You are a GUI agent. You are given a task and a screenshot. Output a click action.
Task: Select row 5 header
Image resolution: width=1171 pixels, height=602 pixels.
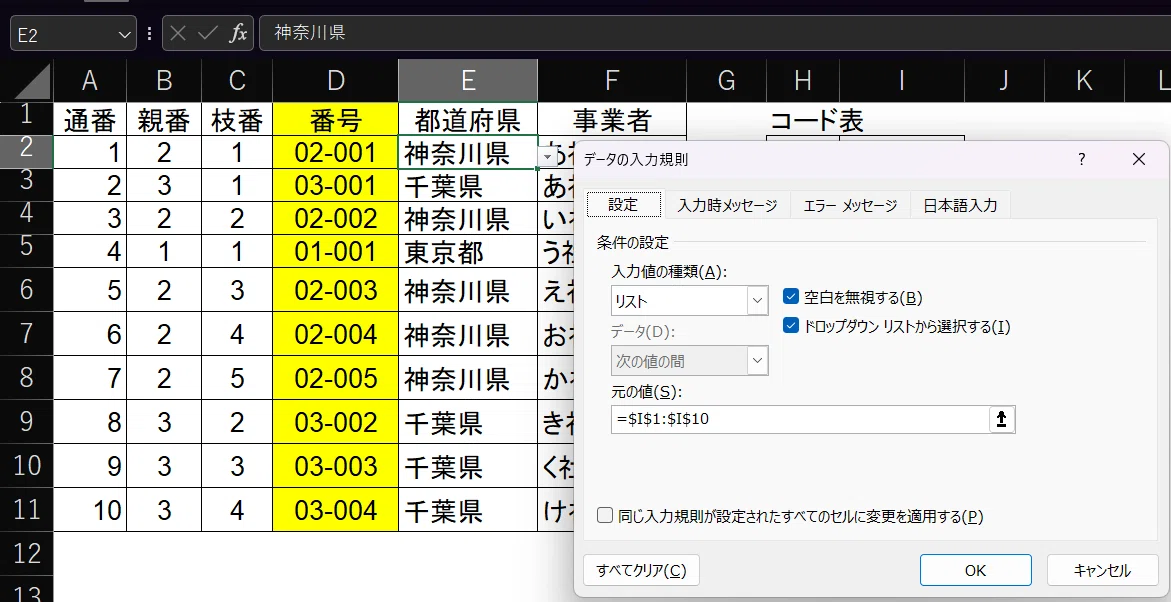click(26, 251)
